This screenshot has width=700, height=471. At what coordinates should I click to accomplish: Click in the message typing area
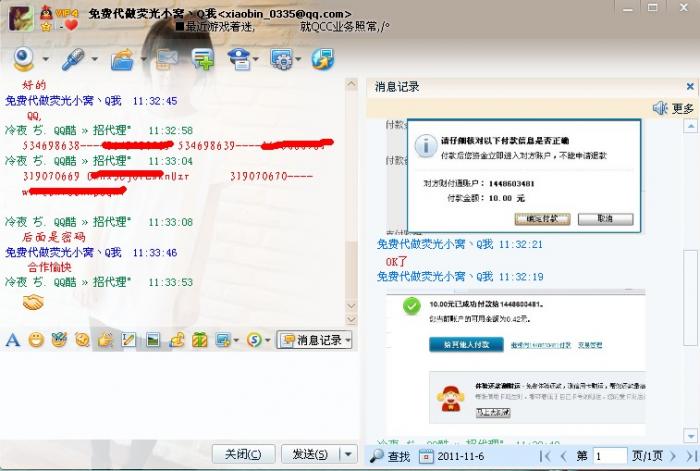pyautogui.click(x=179, y=395)
